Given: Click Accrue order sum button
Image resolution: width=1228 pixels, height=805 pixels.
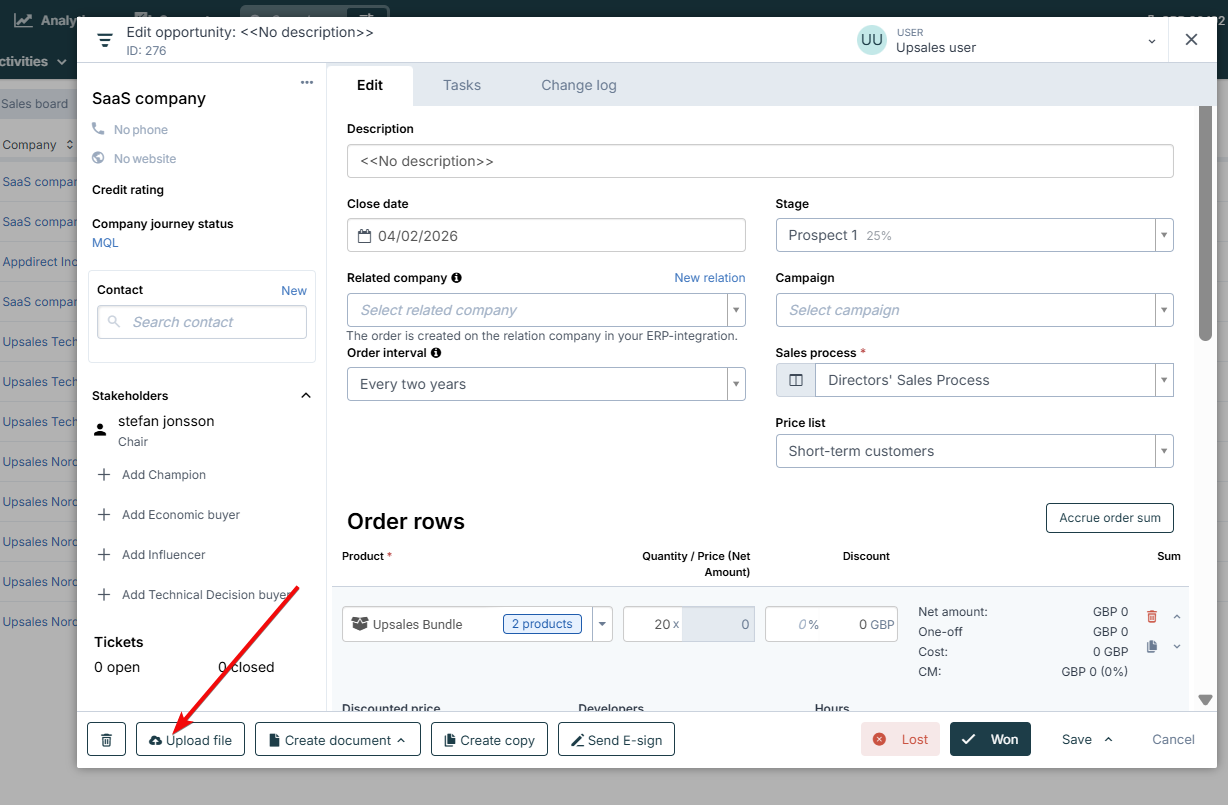Looking at the screenshot, I should pyautogui.click(x=1110, y=518).
